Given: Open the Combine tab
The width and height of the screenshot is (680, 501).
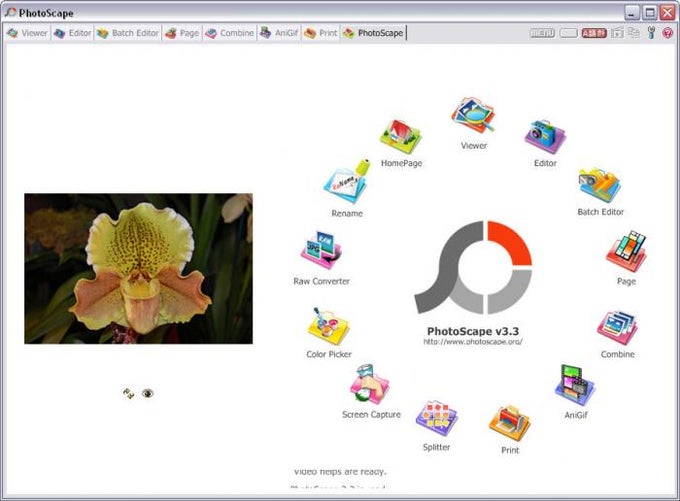Looking at the screenshot, I should (x=229, y=33).
